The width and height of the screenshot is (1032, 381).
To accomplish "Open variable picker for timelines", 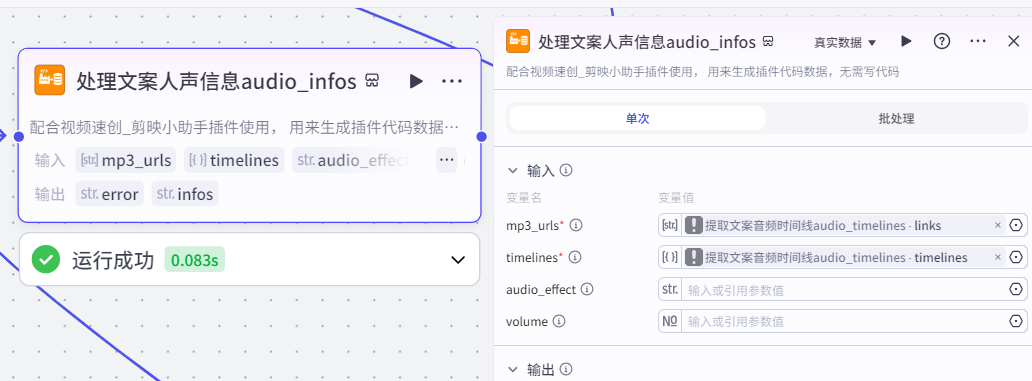I will pos(1017,257).
